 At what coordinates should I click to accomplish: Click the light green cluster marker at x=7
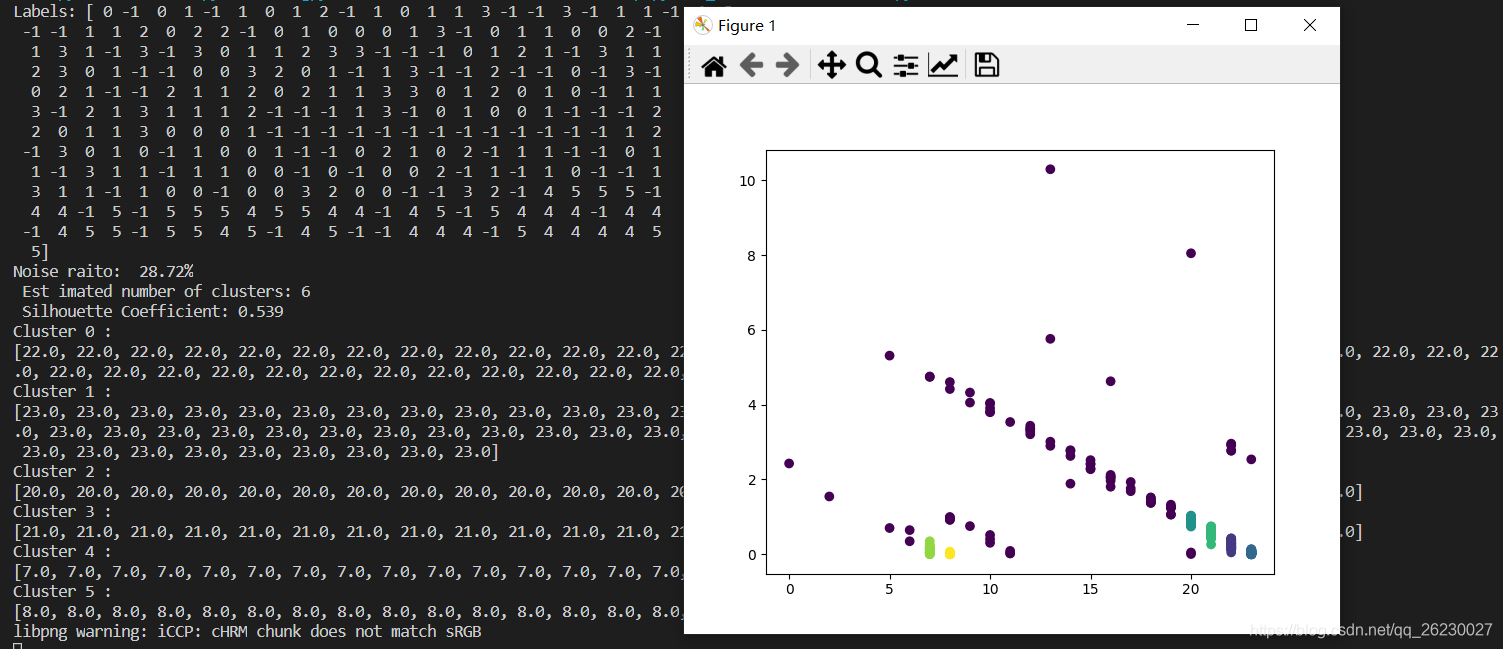pos(929,547)
